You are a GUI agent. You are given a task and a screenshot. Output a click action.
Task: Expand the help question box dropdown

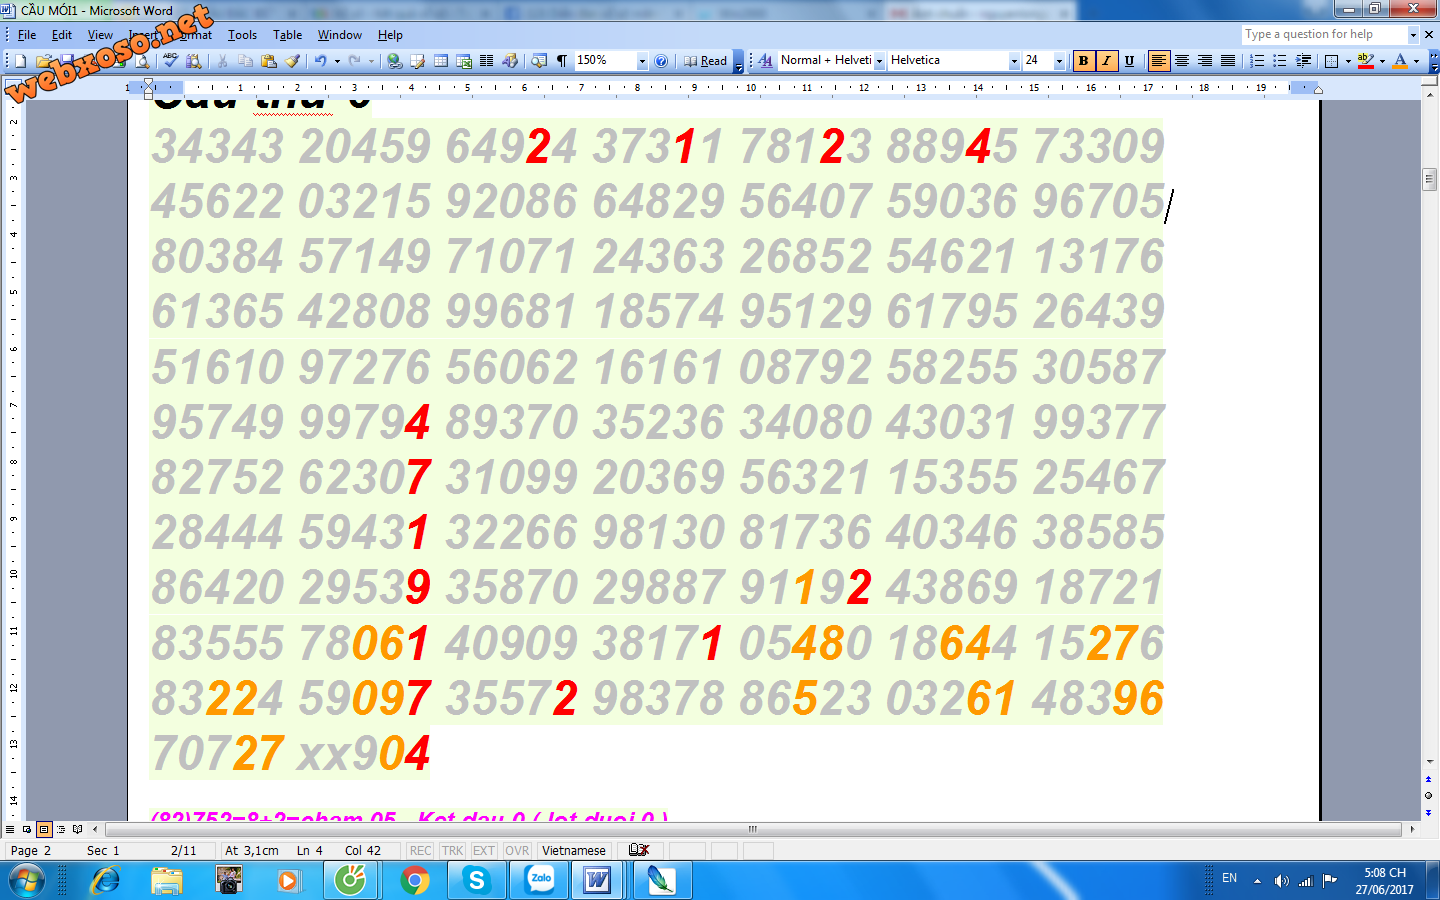point(1413,34)
